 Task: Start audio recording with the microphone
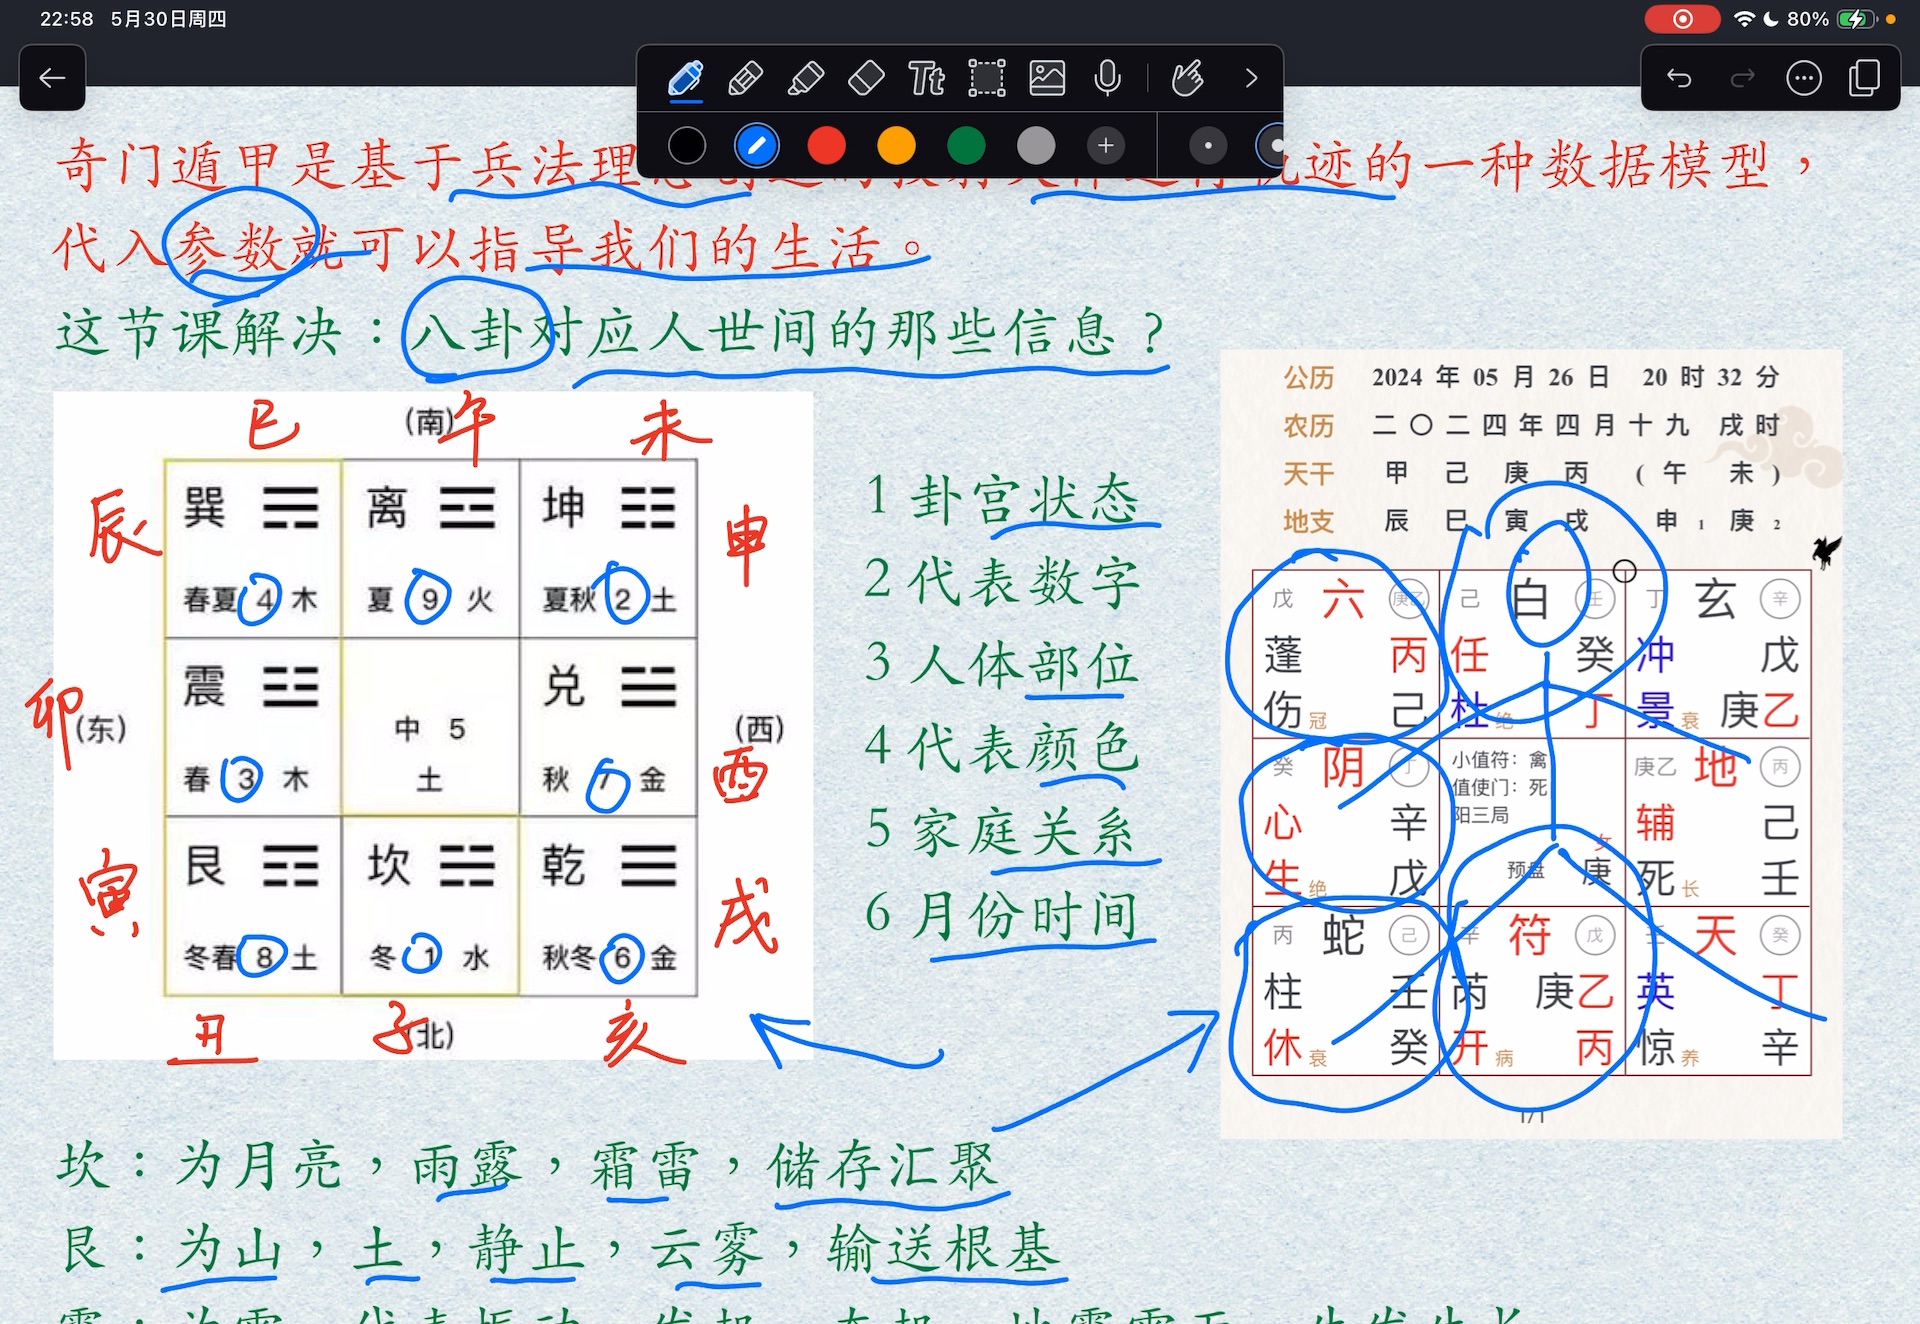coord(1108,78)
